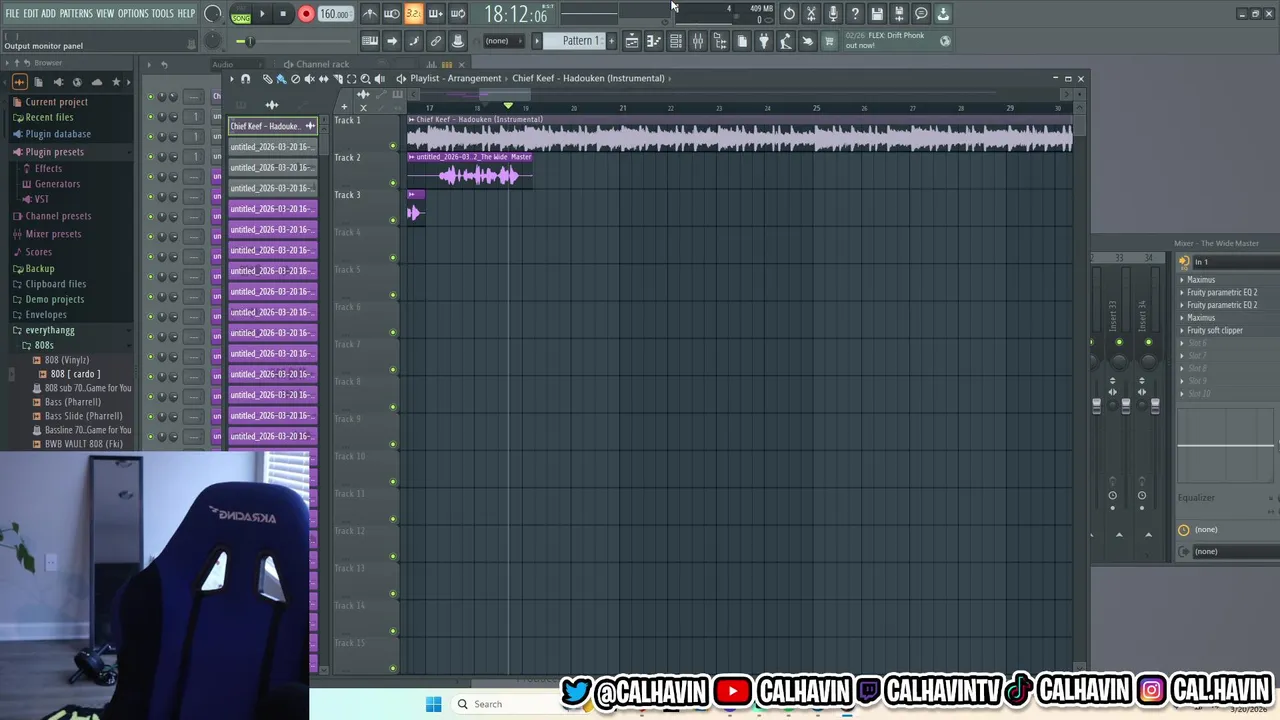Expand the Current project folder
This screenshot has width=1280, height=720.
pyautogui.click(x=56, y=102)
